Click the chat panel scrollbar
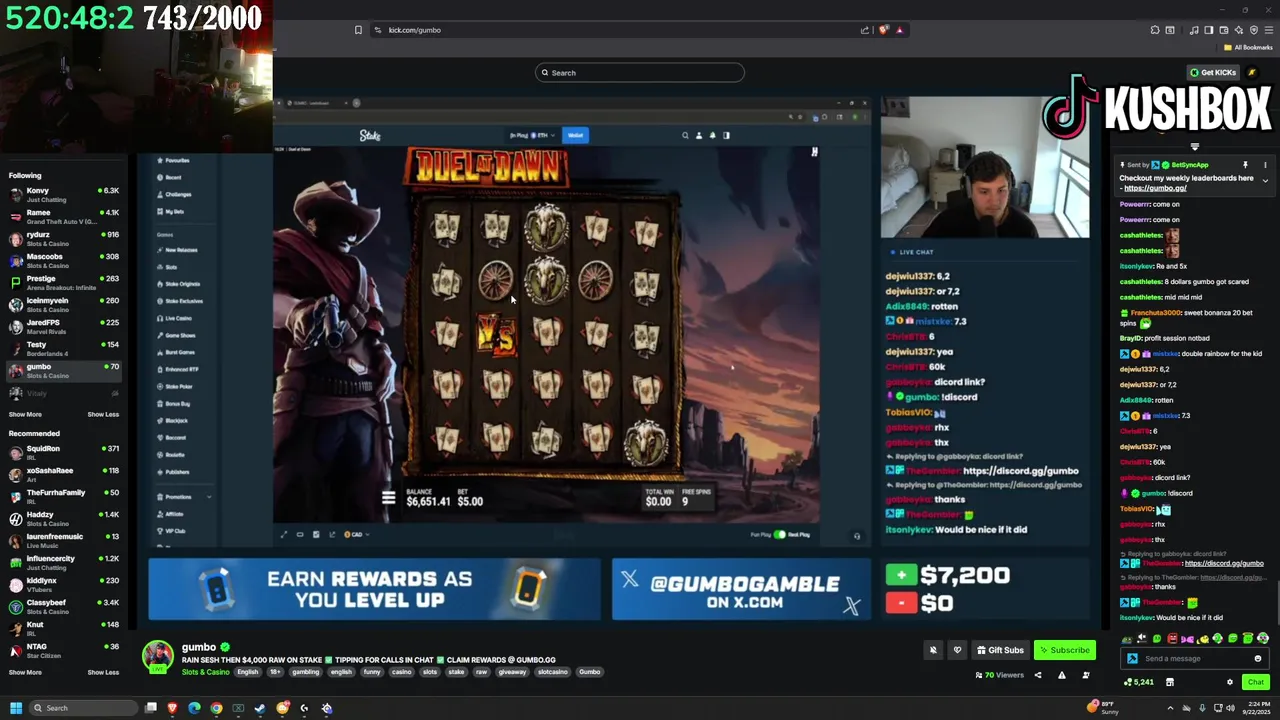Image resolution: width=1280 pixels, height=720 pixels. 1277,604
